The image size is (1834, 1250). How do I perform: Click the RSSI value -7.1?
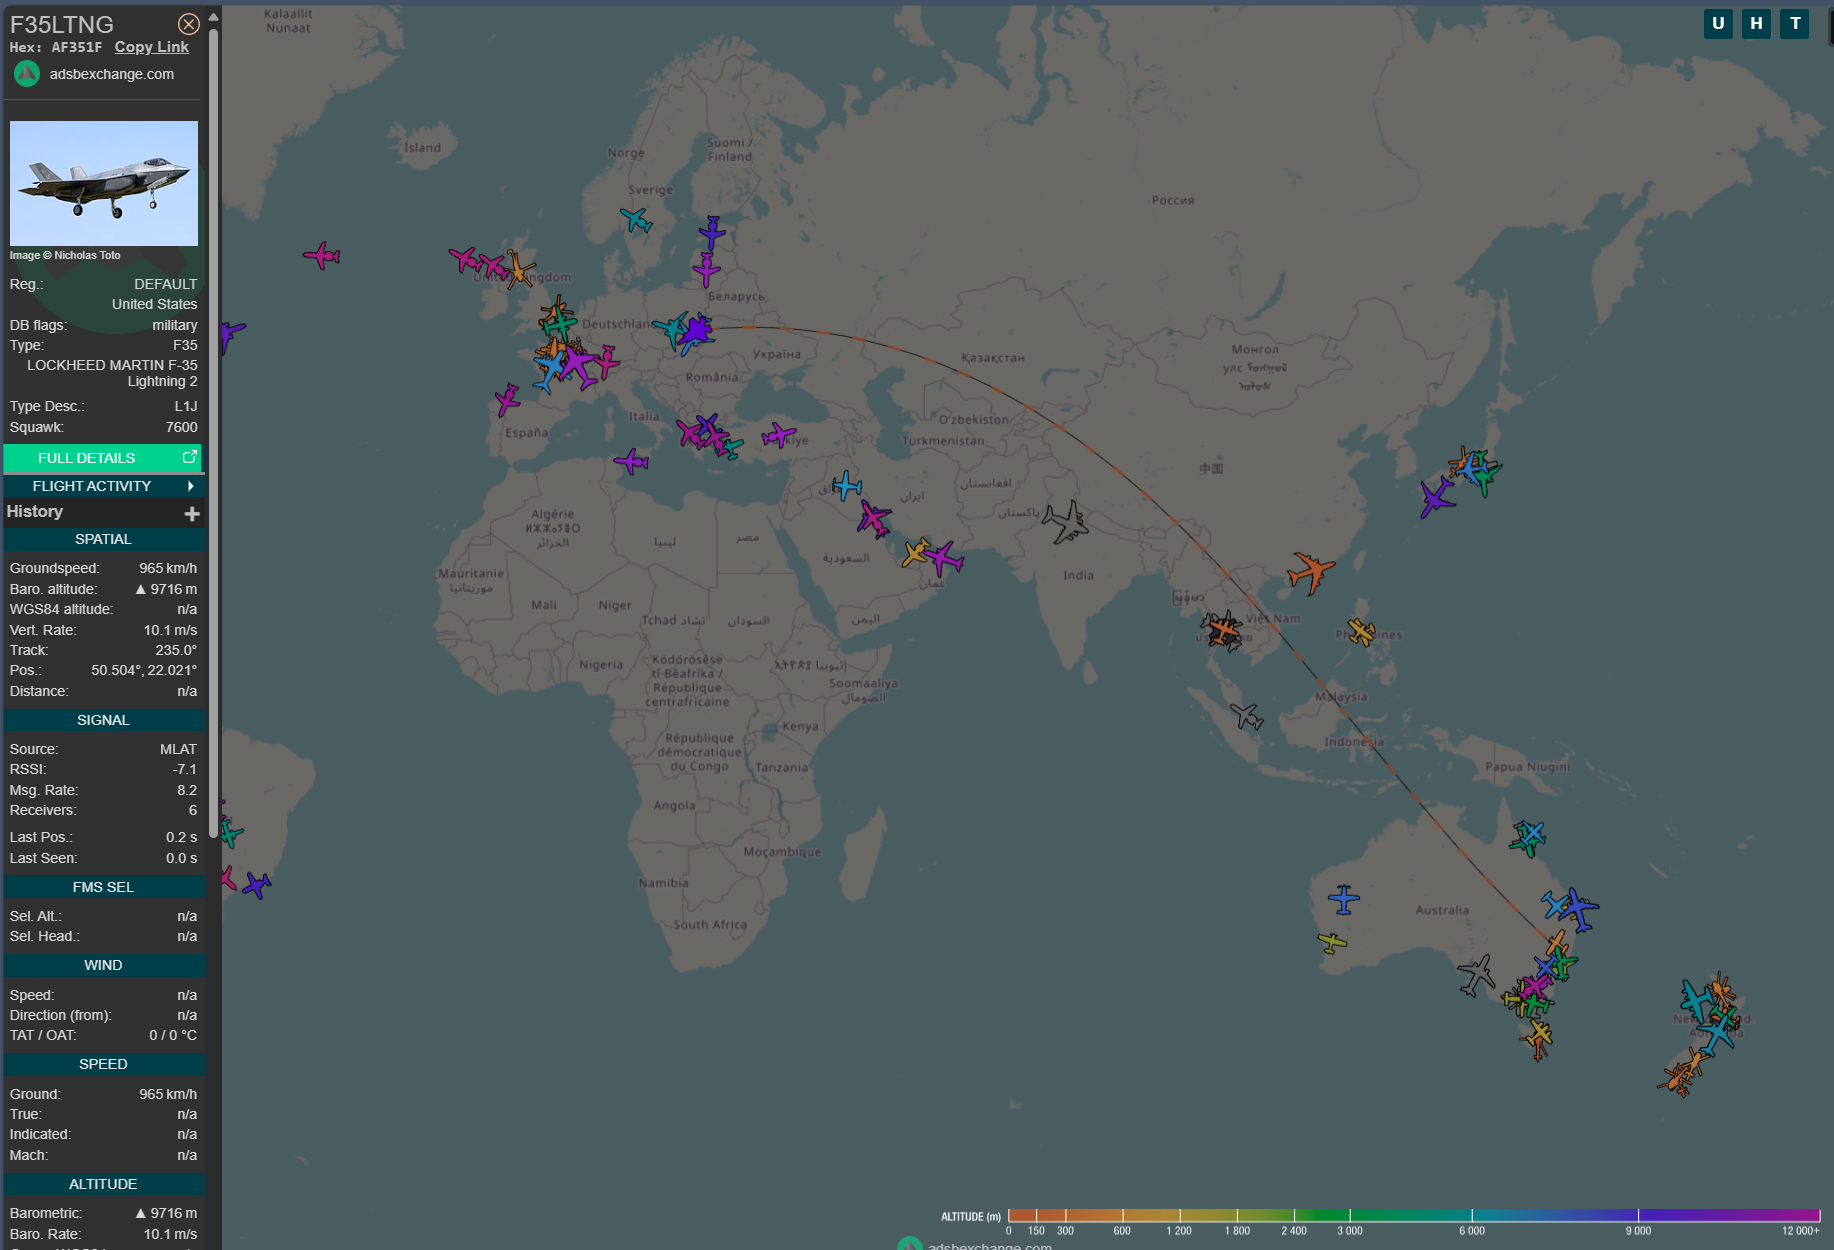click(185, 769)
